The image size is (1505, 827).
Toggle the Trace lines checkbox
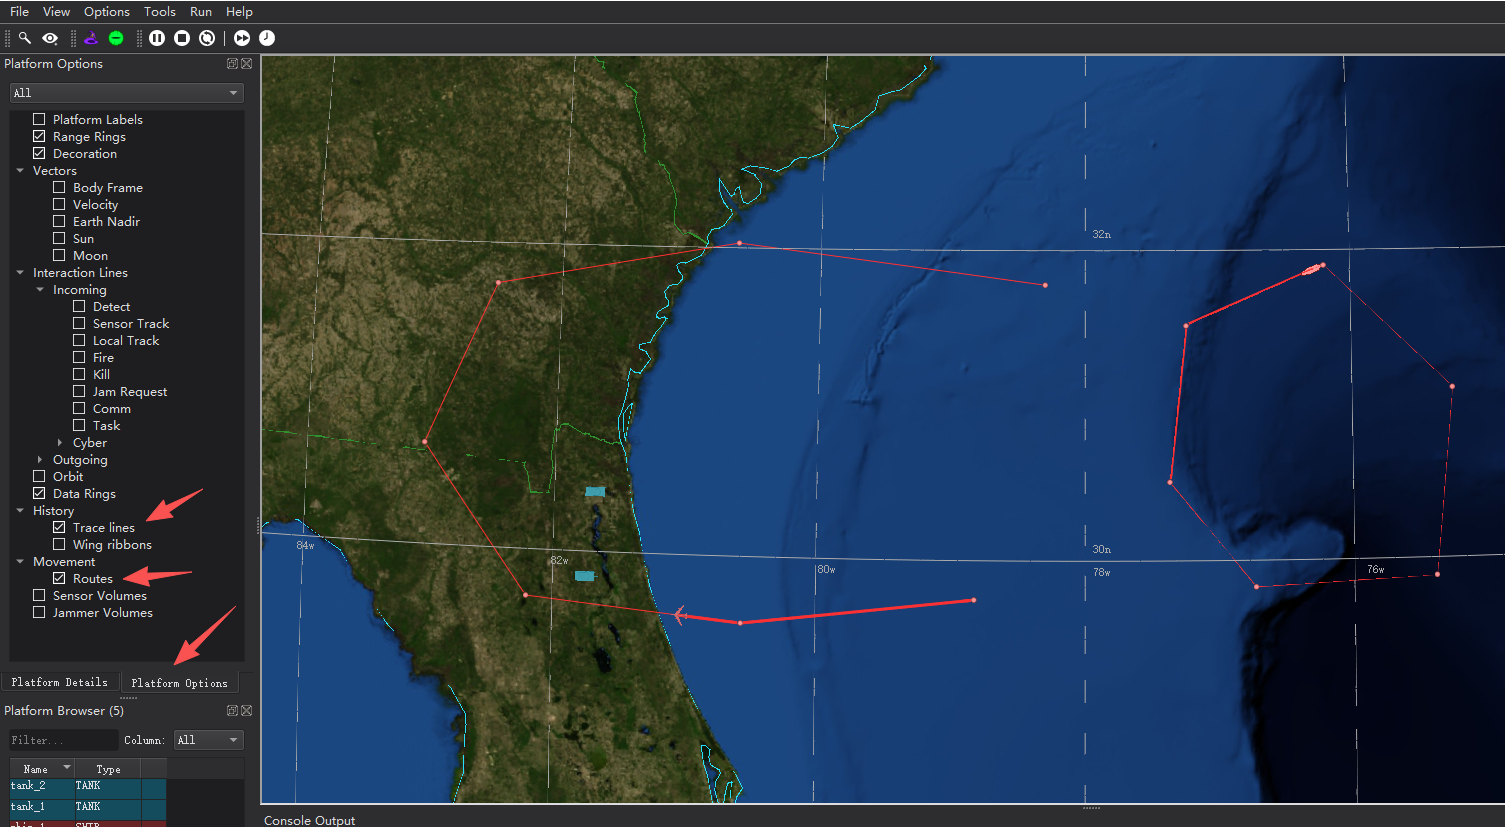click(59, 527)
